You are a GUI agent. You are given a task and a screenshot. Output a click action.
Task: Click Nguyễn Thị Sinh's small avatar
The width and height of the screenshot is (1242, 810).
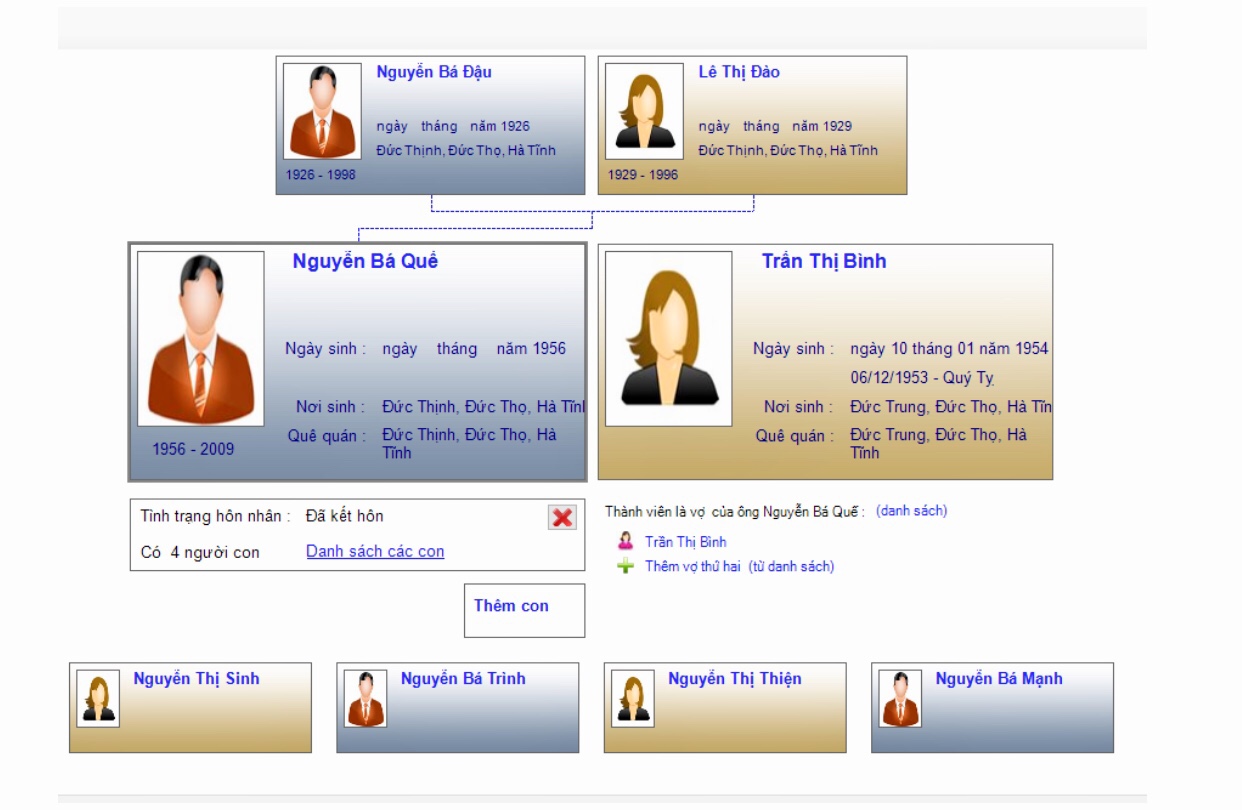[98, 698]
